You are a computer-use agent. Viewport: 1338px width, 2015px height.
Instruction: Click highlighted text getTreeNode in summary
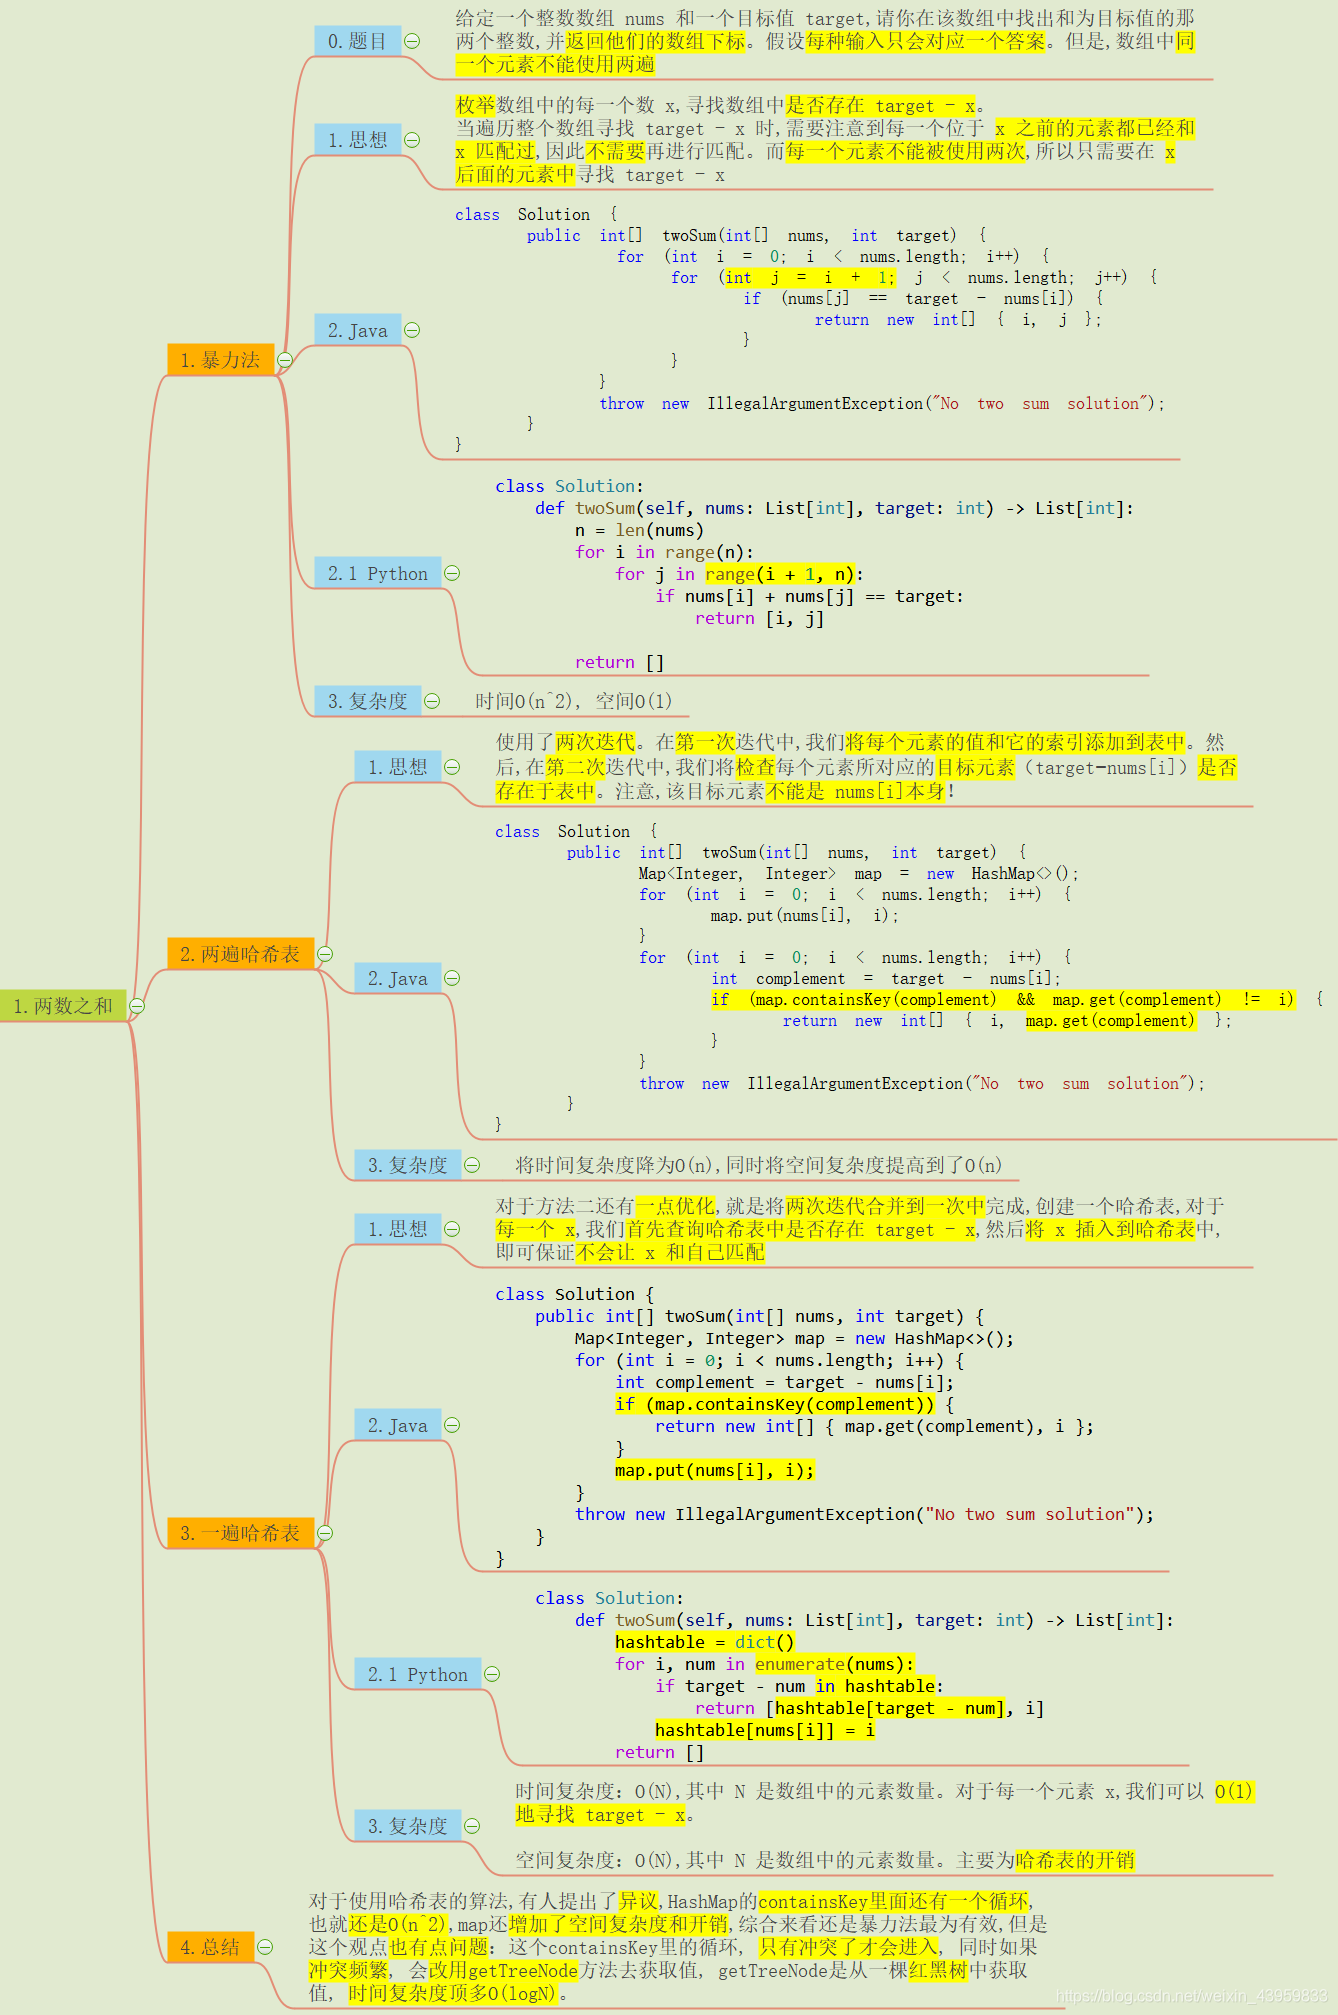(523, 1970)
